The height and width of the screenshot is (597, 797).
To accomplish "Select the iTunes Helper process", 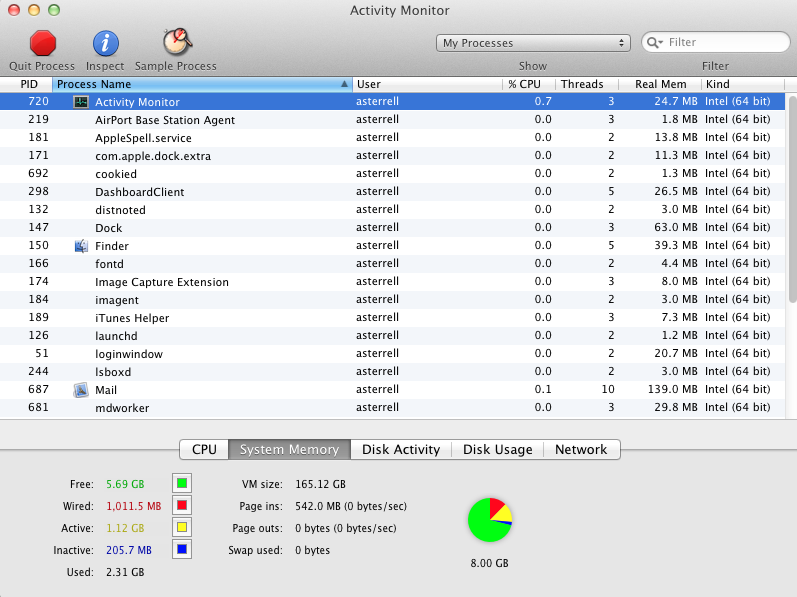I will tap(392, 318).
